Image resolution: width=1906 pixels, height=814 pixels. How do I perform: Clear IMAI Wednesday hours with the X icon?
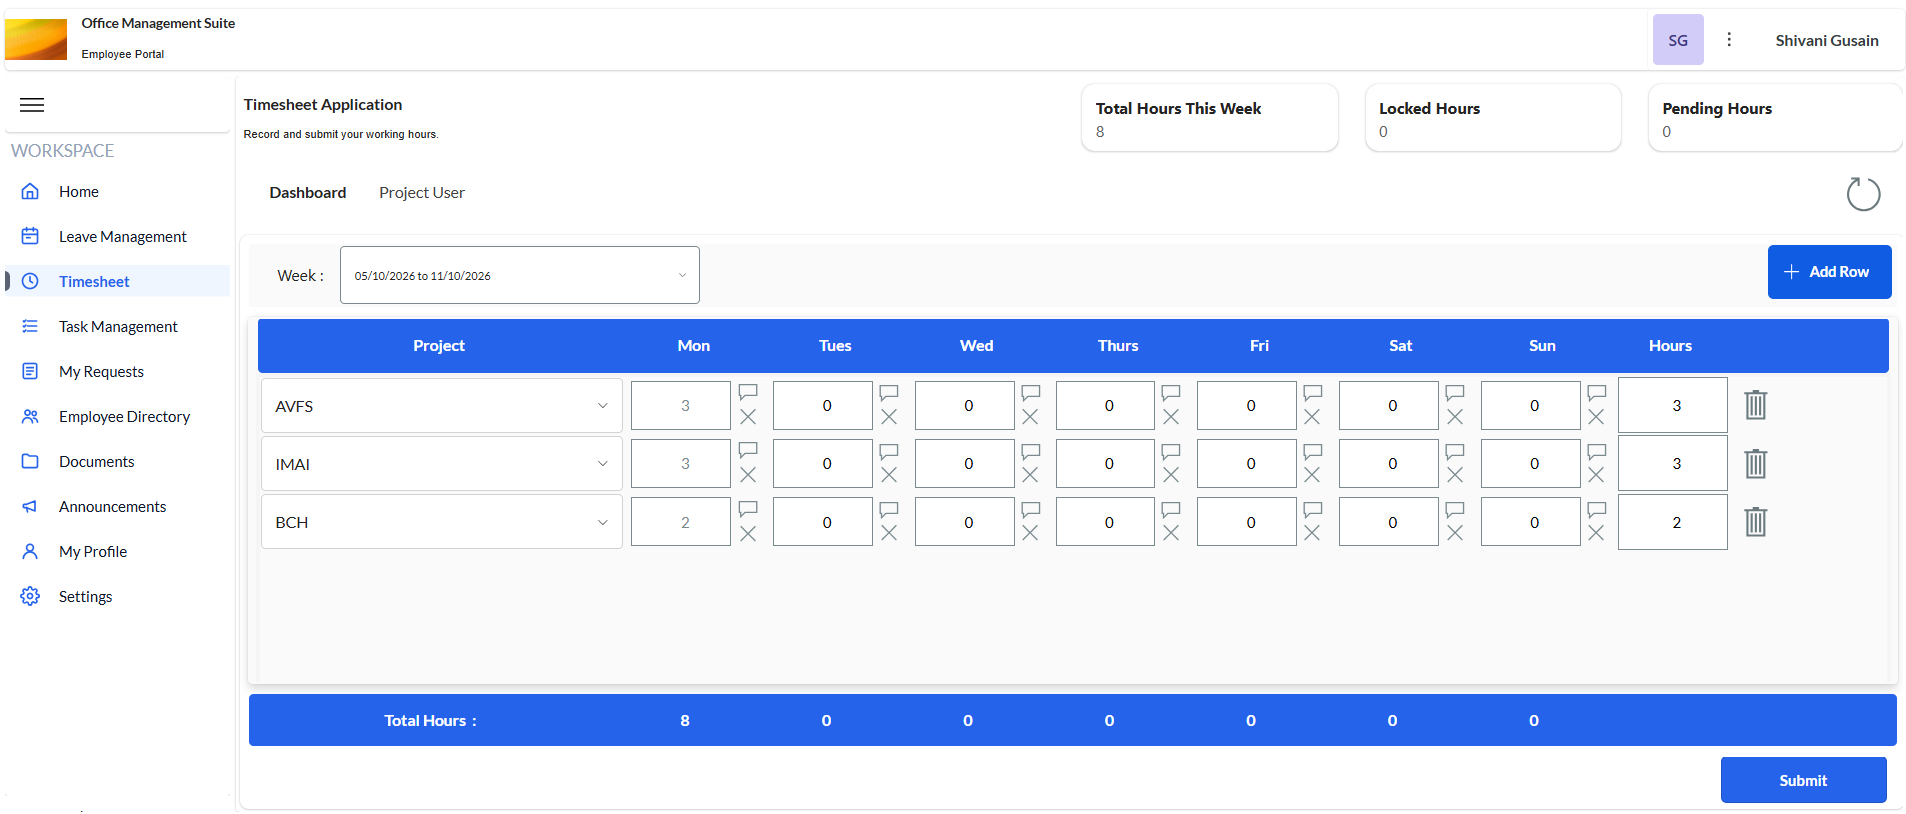coord(1030,475)
